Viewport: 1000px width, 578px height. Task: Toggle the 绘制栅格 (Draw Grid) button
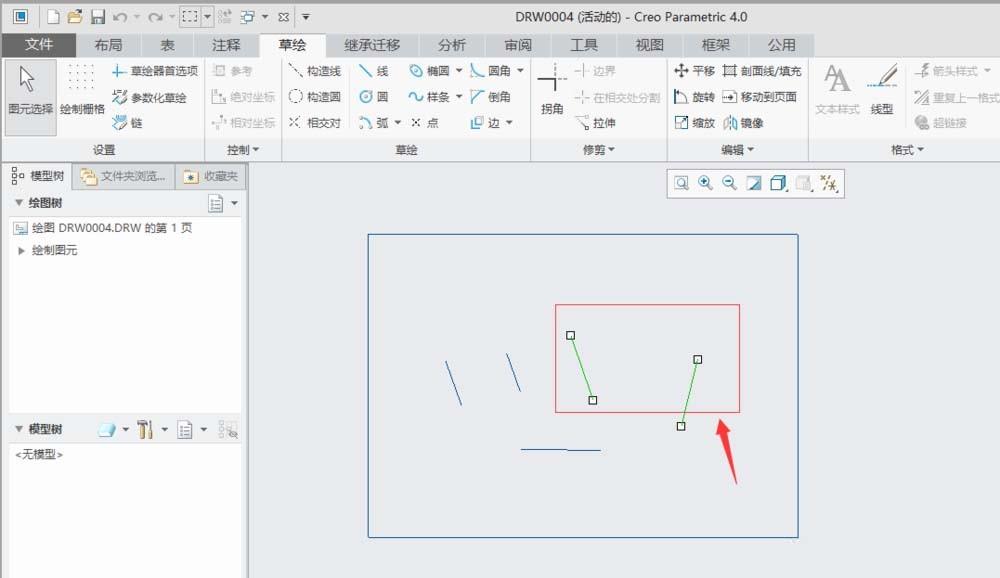click(82, 89)
